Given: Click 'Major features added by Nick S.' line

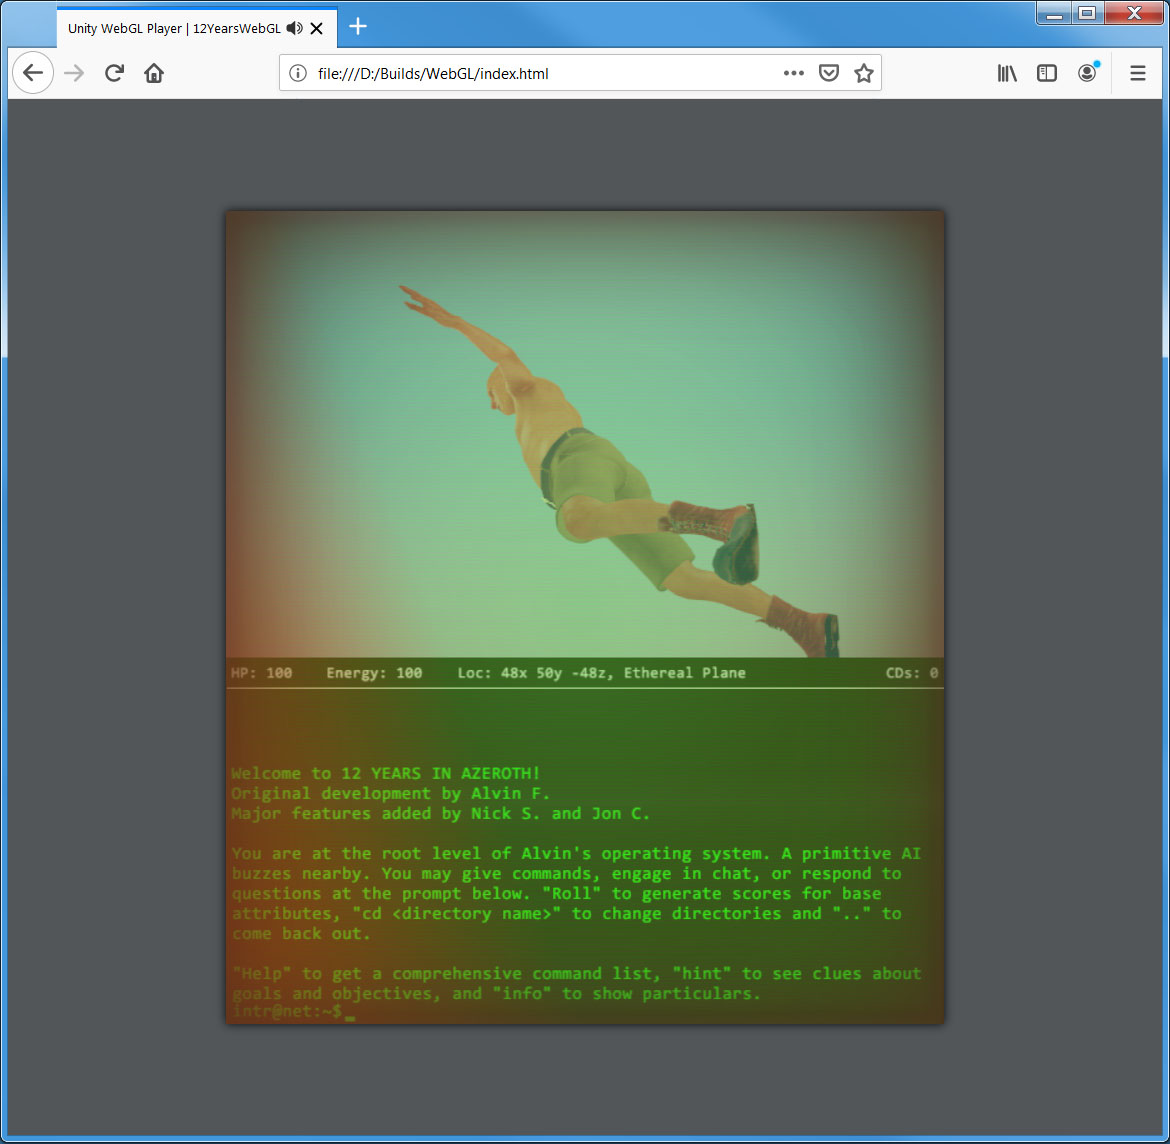Looking at the screenshot, I should (440, 813).
